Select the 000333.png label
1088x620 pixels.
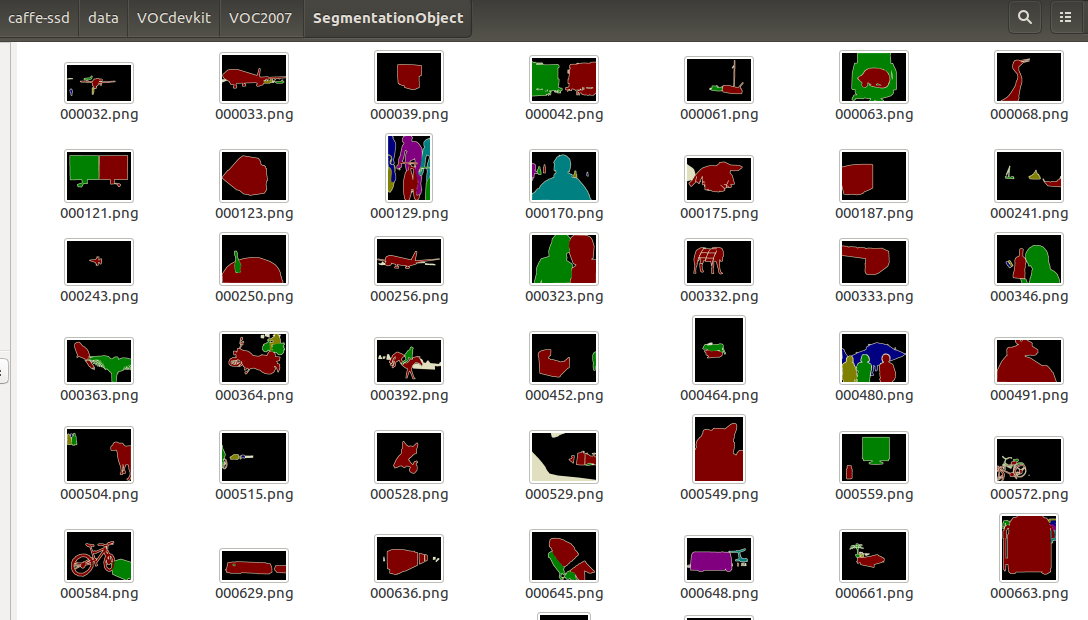(x=874, y=296)
